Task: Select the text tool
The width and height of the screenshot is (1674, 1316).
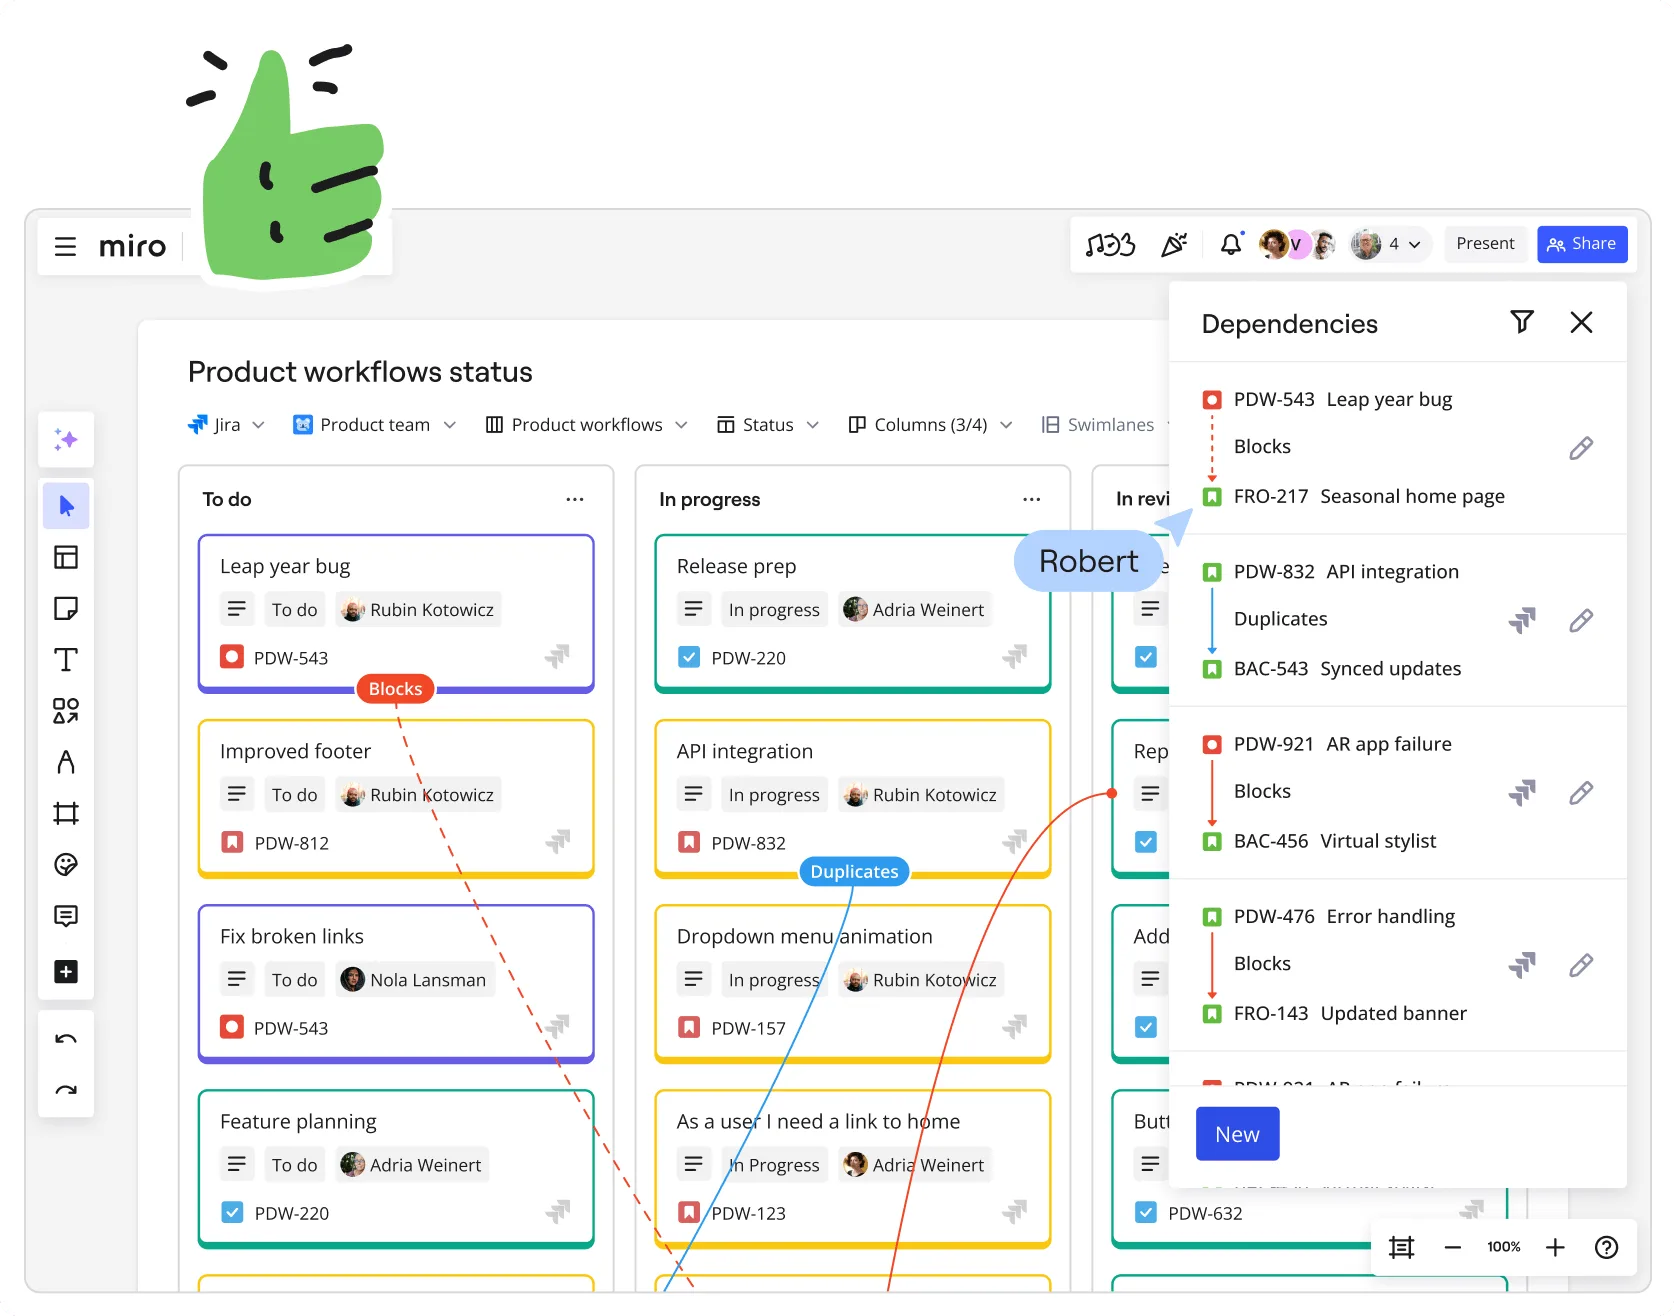Action: tap(66, 660)
